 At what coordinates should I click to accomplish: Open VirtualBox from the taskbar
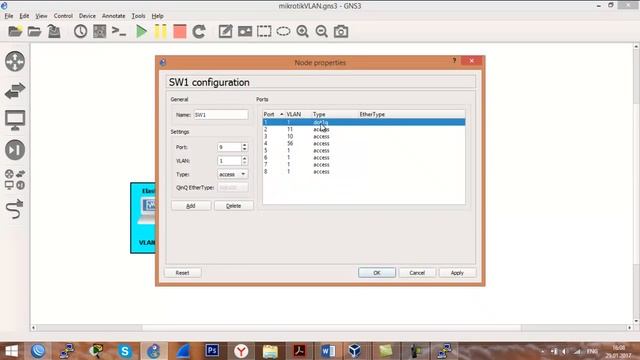354,351
